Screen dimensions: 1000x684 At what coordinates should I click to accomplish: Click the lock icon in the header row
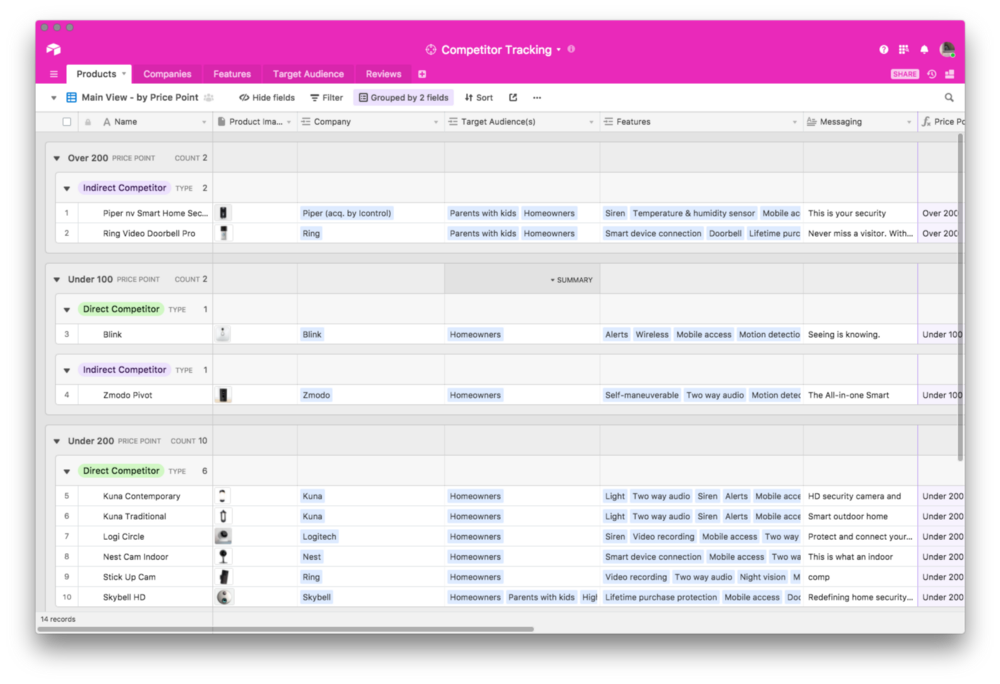(88, 122)
